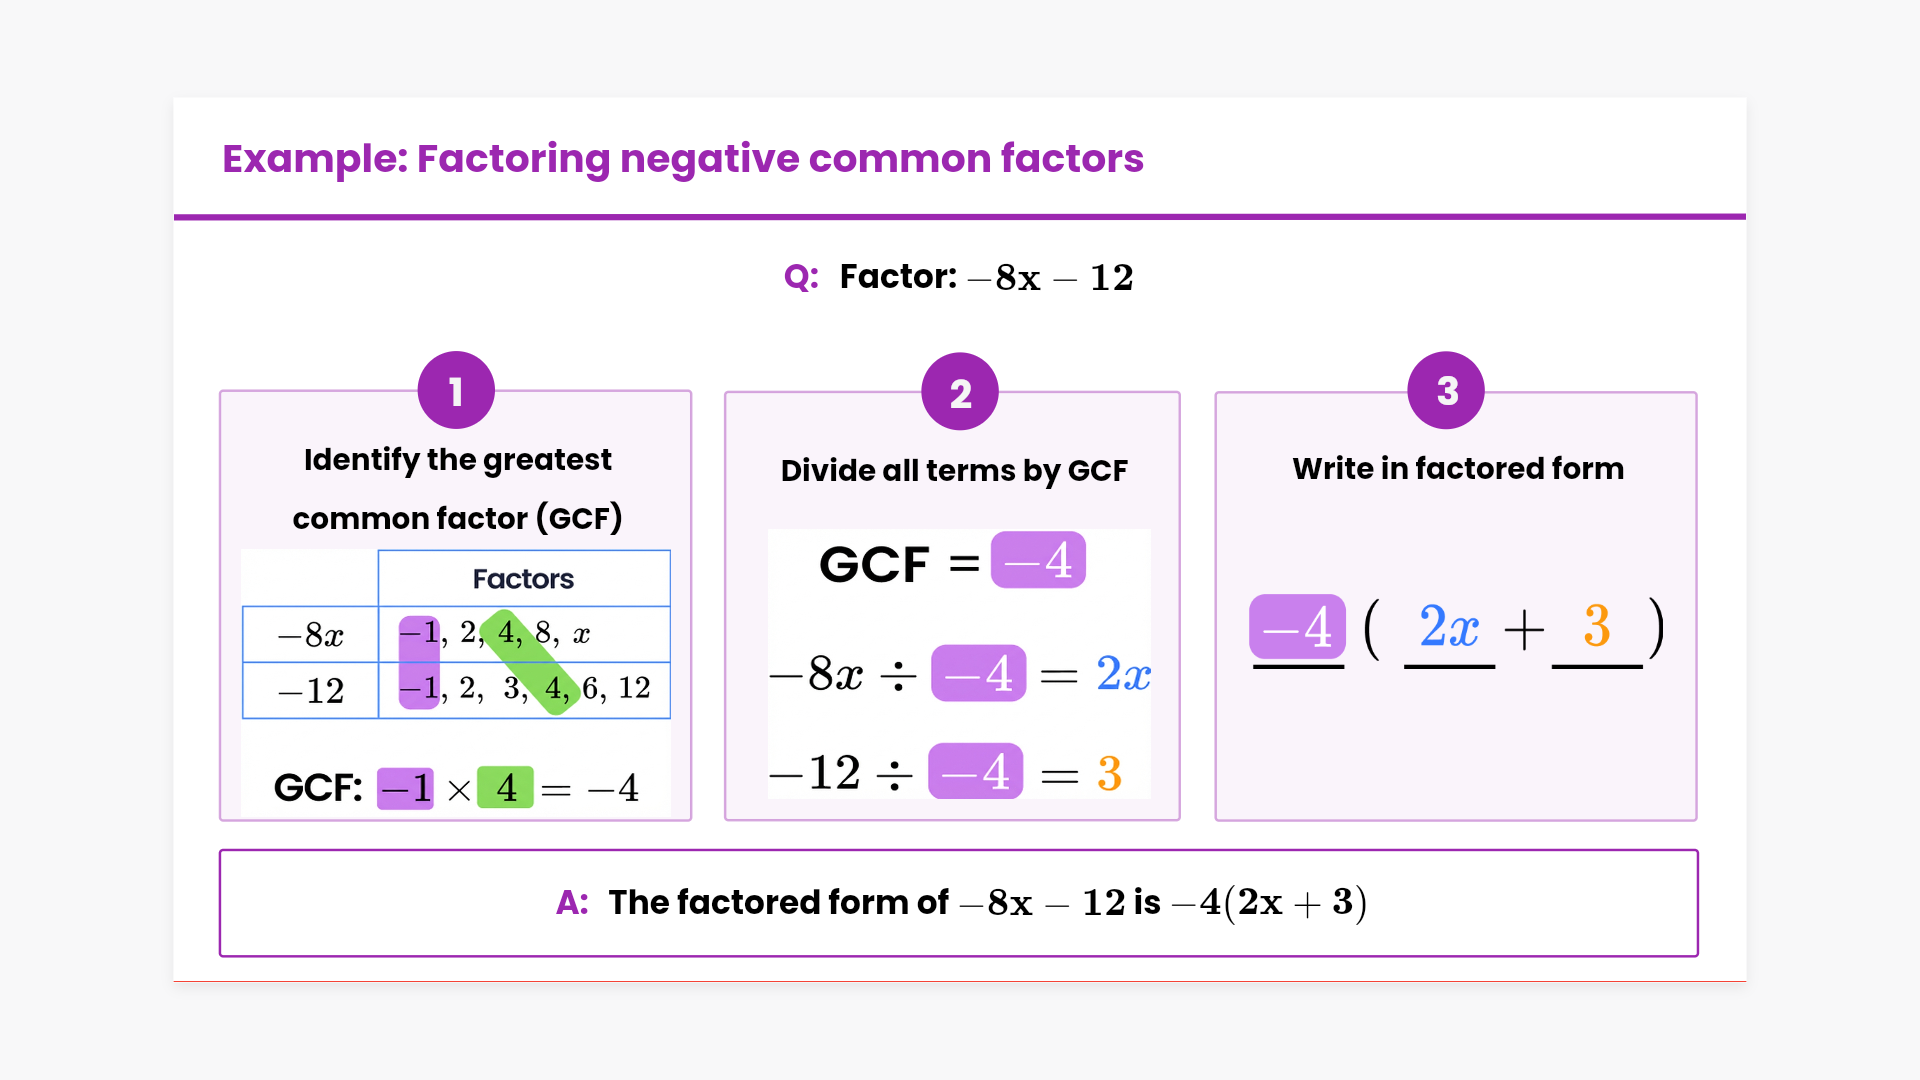1920x1080 pixels.
Task: Select the −8x row label in the table
Action: pyautogui.click(x=310, y=634)
